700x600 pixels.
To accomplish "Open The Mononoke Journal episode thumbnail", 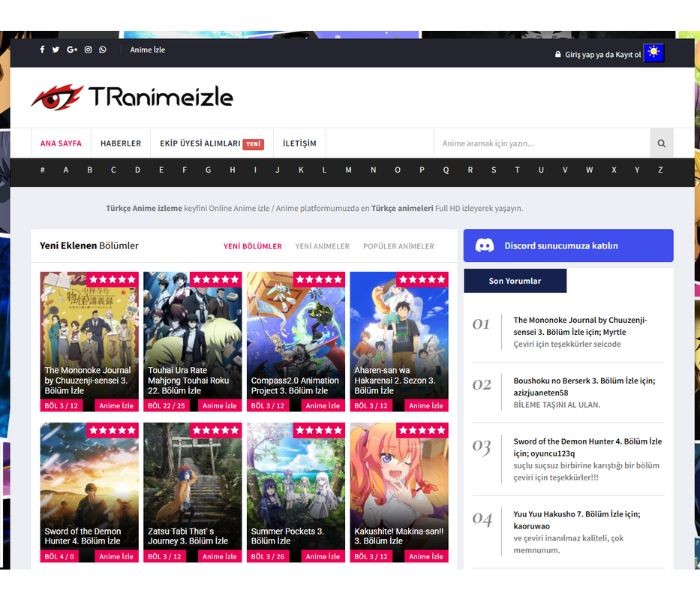I will (90, 335).
